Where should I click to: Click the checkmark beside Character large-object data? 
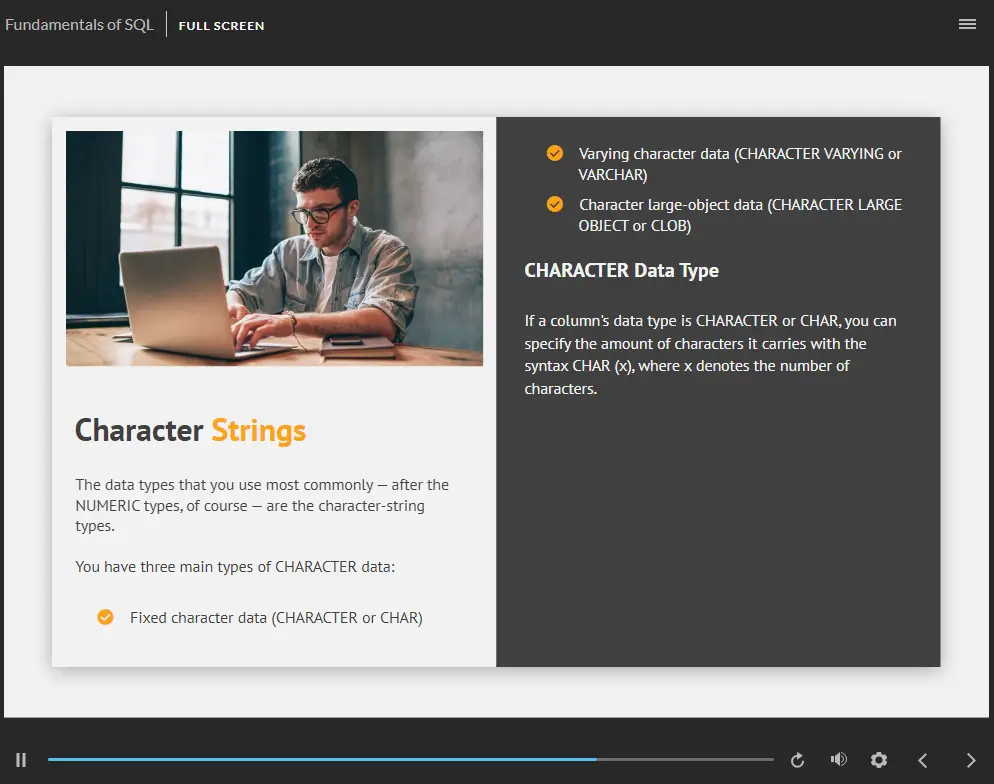click(554, 204)
